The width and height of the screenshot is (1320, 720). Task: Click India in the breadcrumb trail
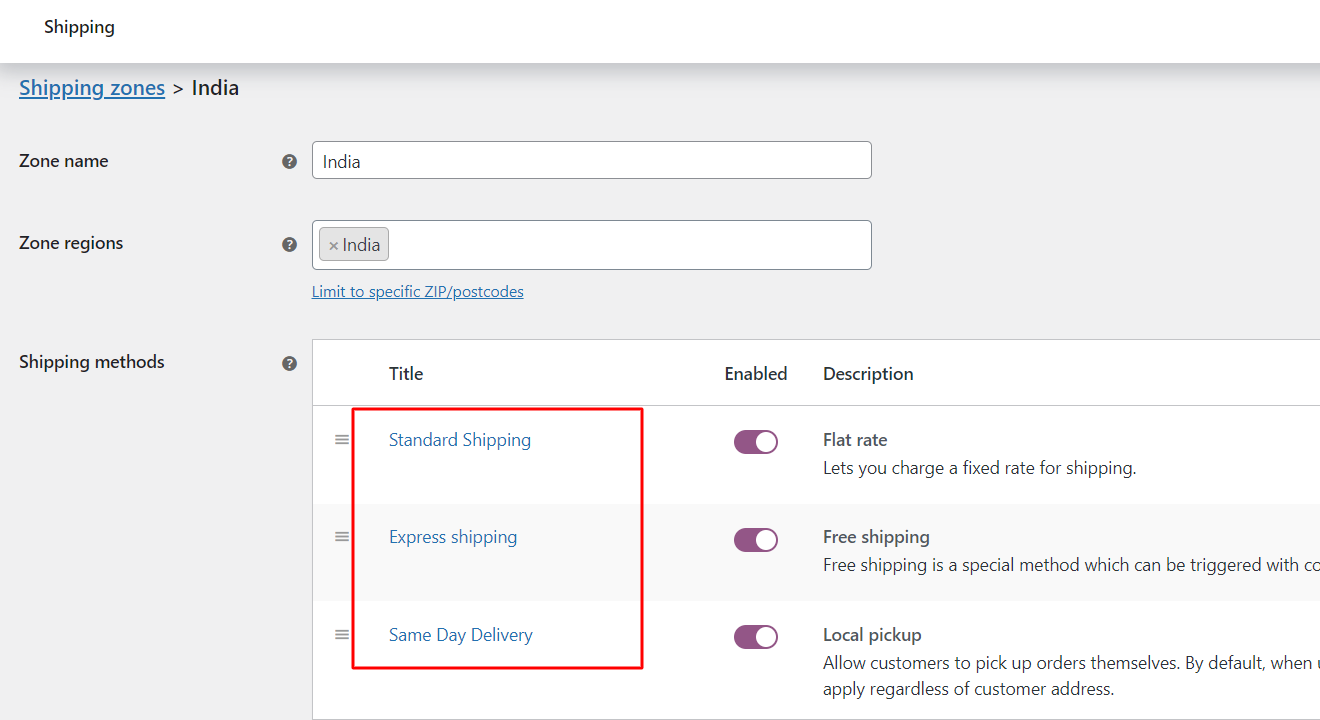click(x=215, y=88)
